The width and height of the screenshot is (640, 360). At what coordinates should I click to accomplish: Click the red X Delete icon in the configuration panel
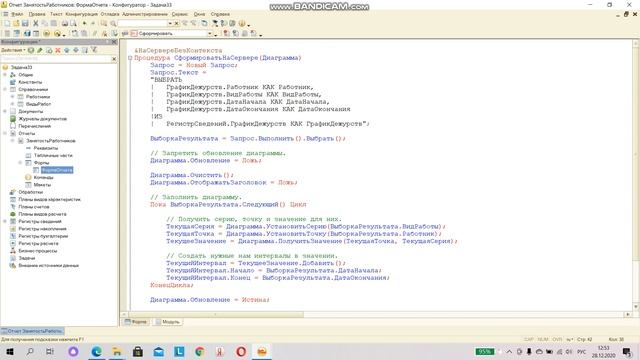[x=58, y=50]
